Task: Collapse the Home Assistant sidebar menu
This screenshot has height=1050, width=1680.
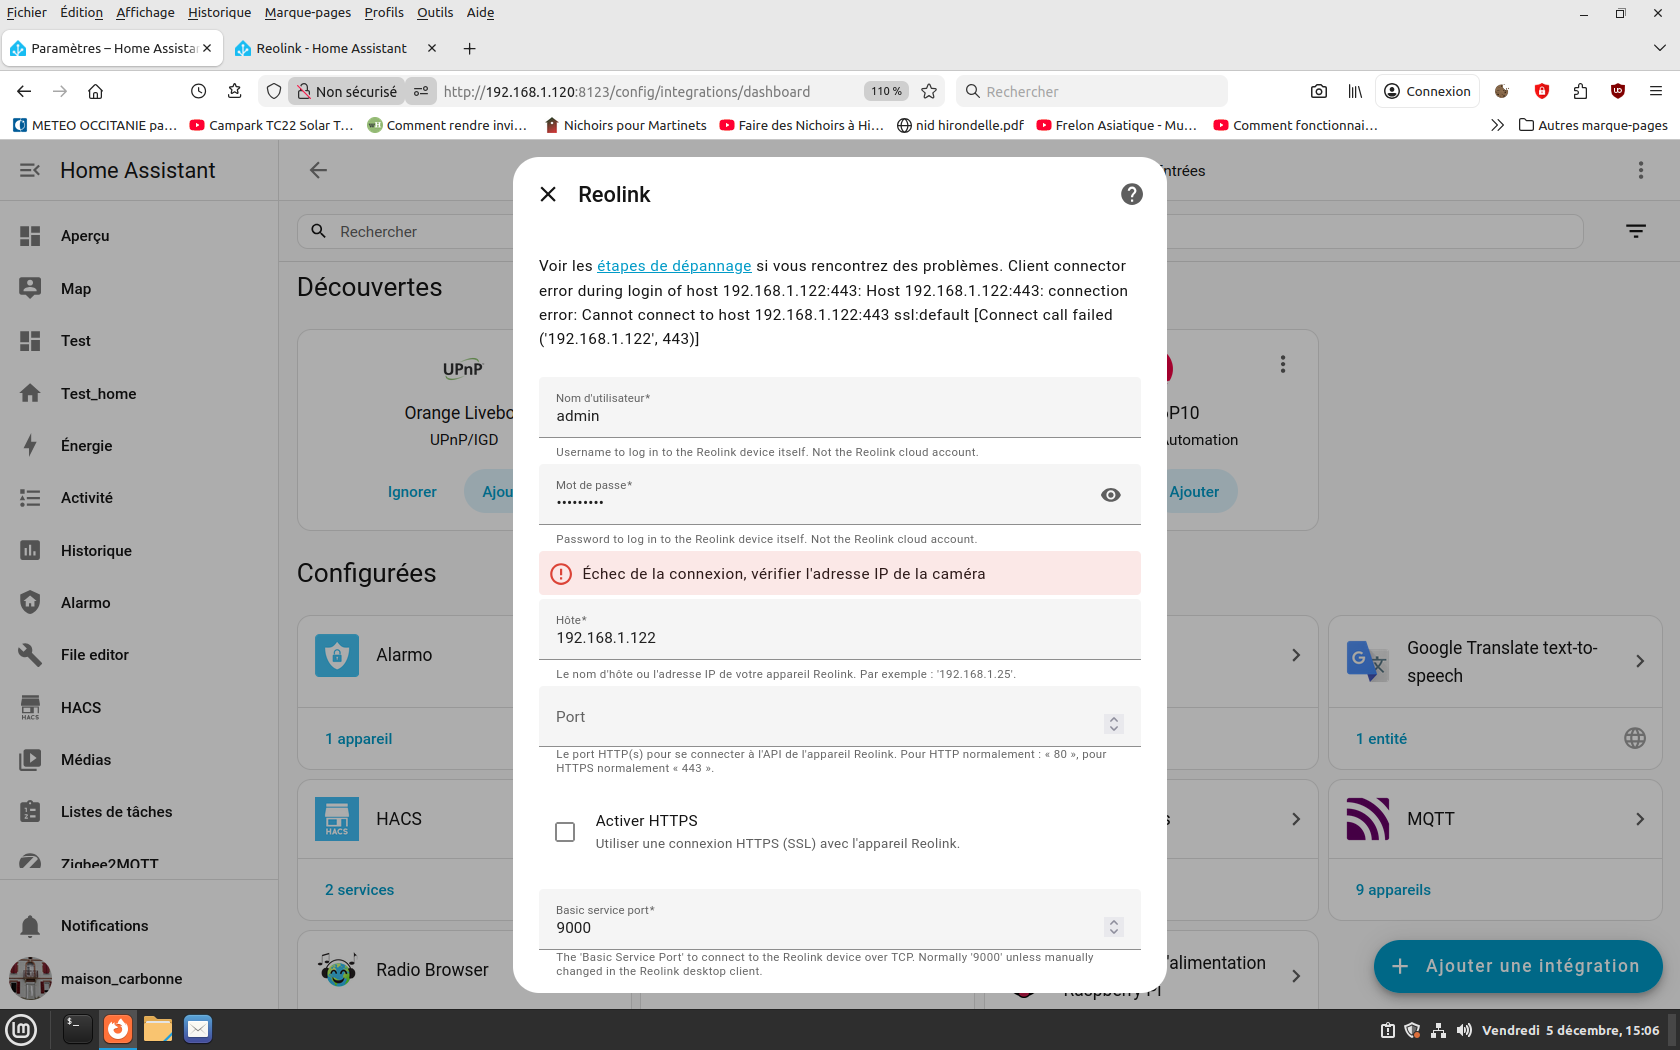Action: click(30, 170)
